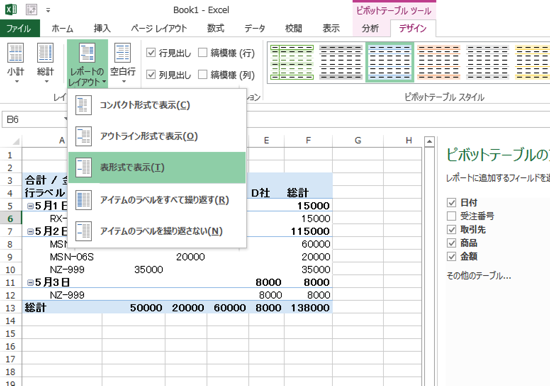Select row 6 header
Viewport: 550px width, 386px height.
[11, 219]
